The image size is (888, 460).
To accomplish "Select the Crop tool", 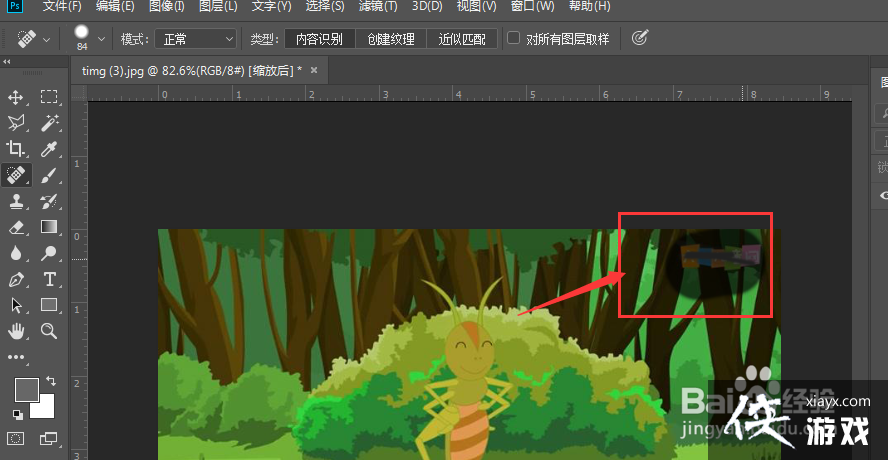I will 16,149.
